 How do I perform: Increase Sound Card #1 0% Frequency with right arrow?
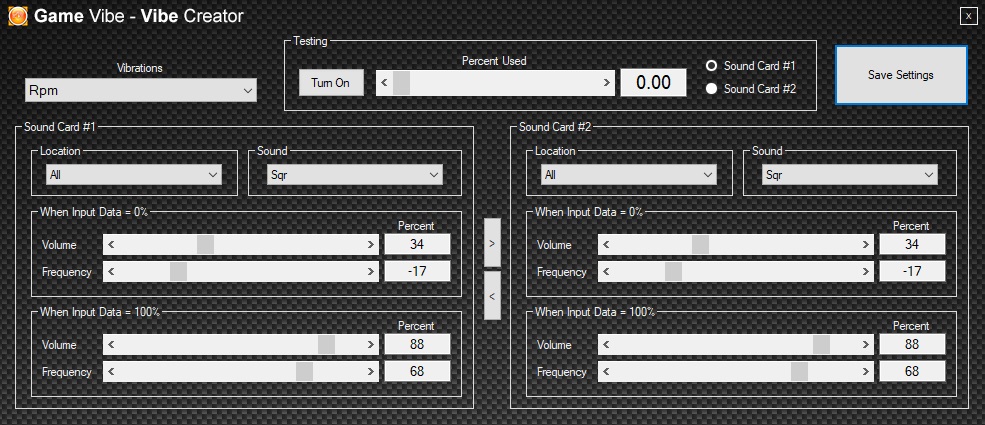pyautogui.click(x=371, y=272)
